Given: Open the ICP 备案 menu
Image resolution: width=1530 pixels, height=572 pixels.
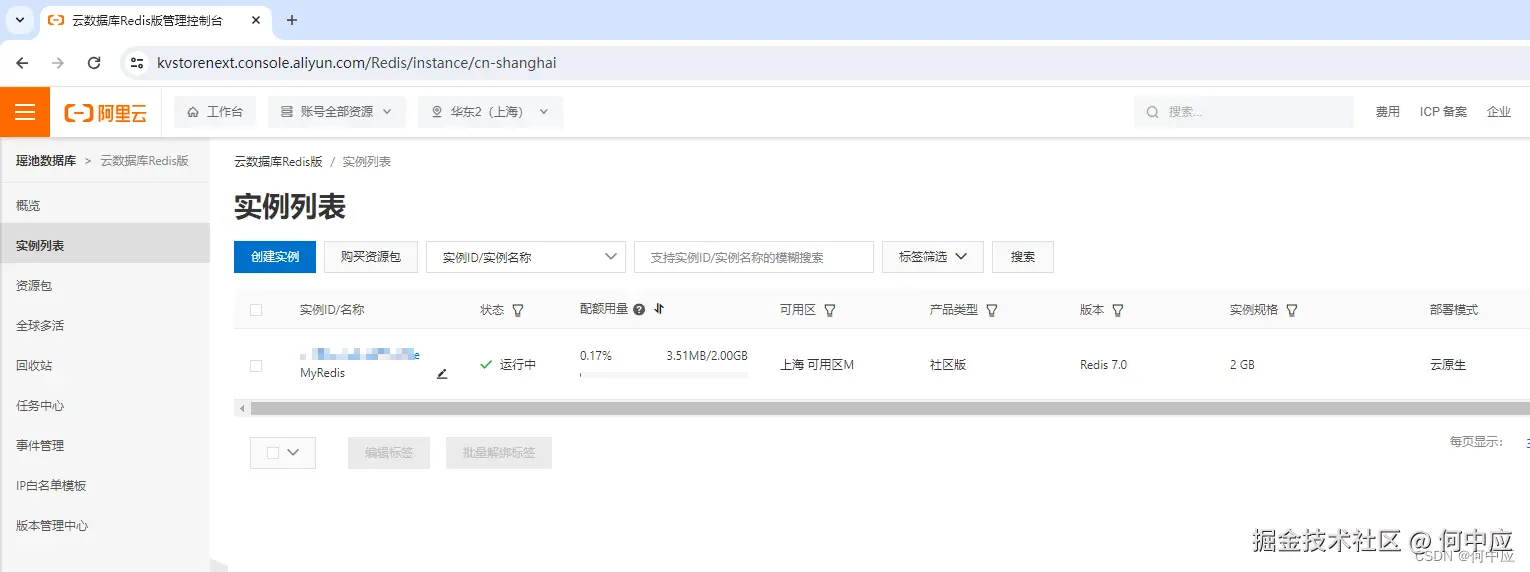Looking at the screenshot, I should 1443,112.
